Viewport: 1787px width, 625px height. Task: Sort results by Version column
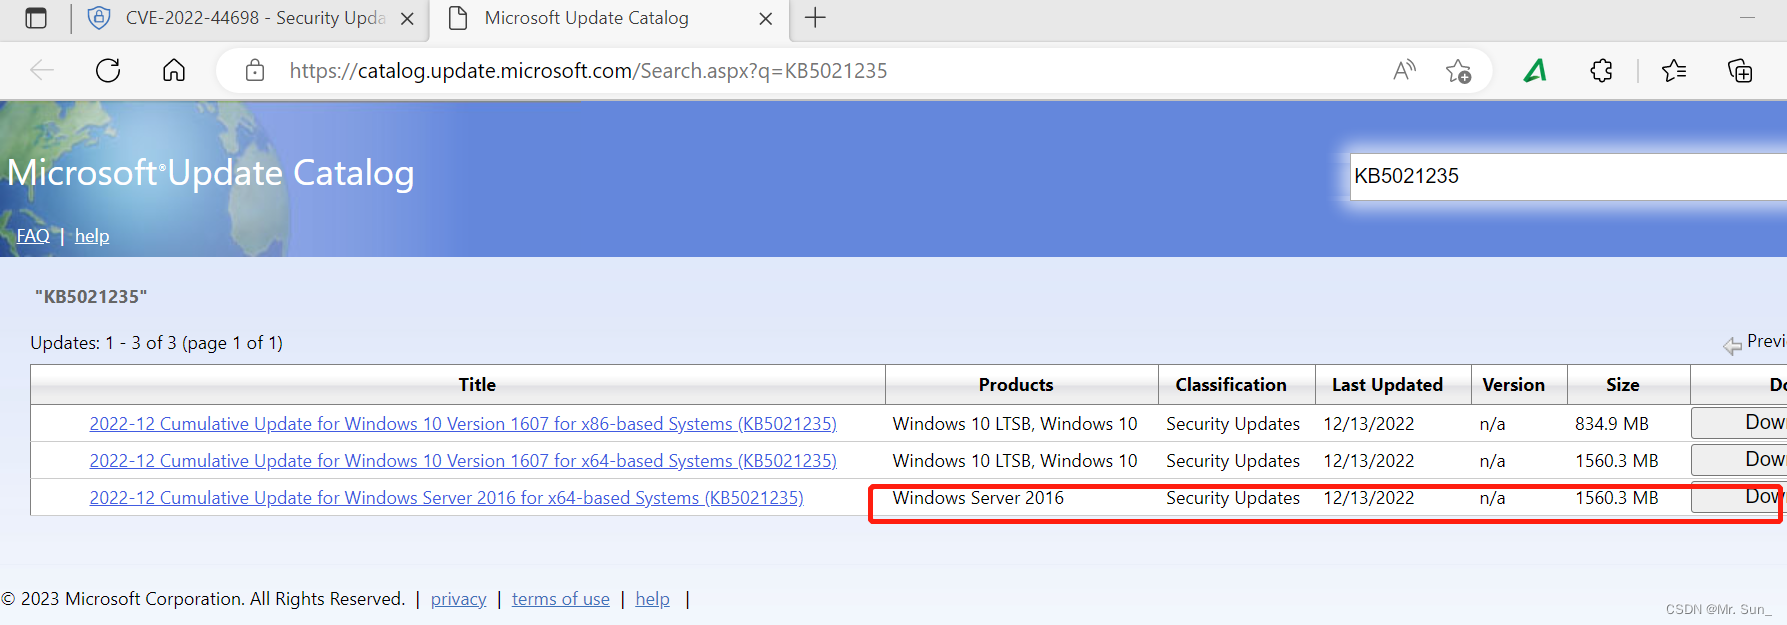[1513, 385]
